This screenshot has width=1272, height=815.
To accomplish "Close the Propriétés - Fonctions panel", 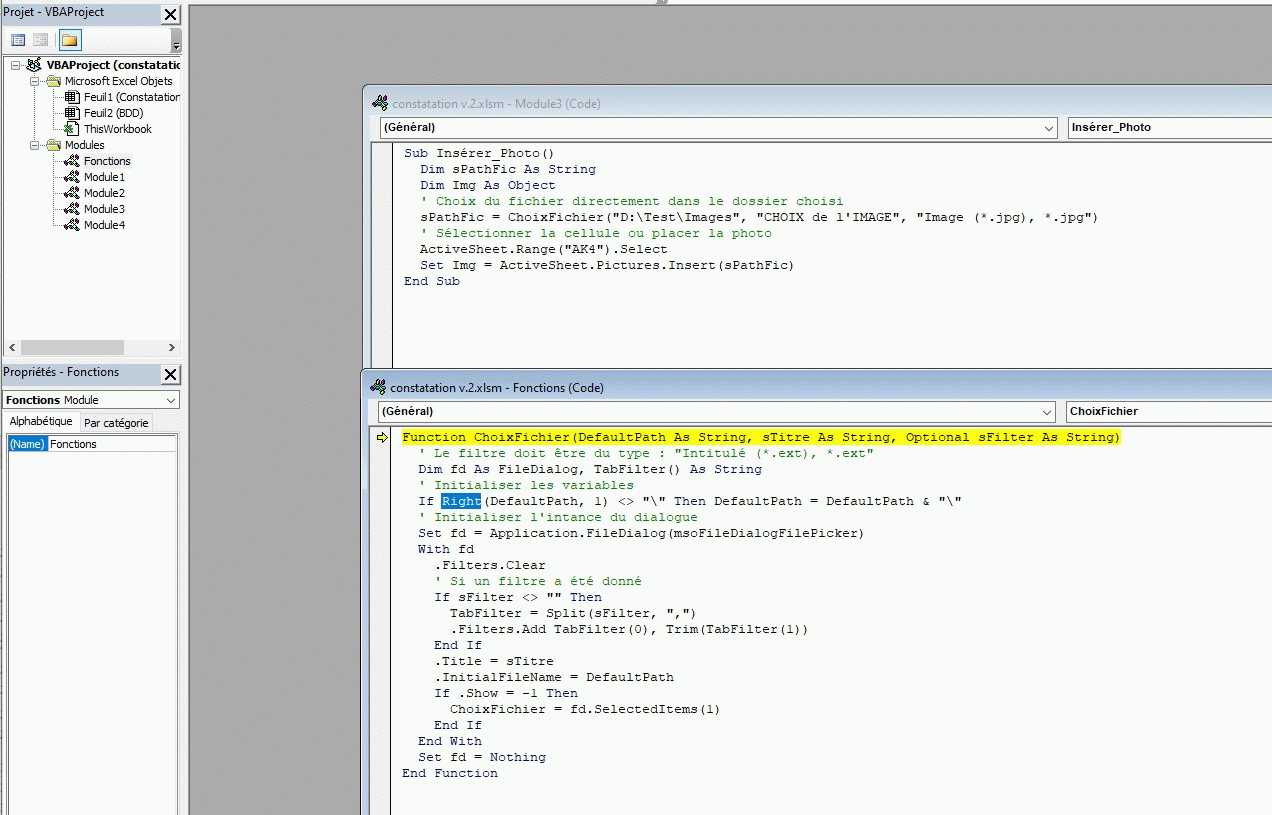I will 171,374.
